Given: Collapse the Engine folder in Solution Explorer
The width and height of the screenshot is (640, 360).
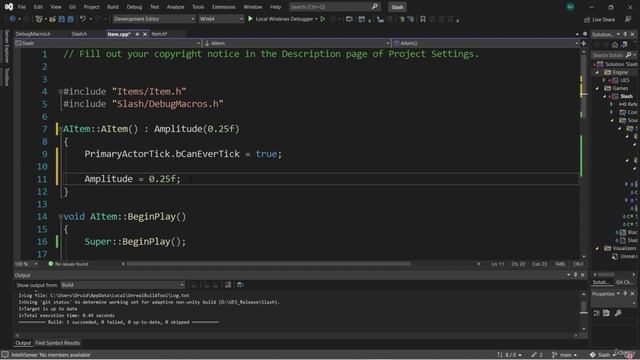Looking at the screenshot, I should click(x=597, y=72).
